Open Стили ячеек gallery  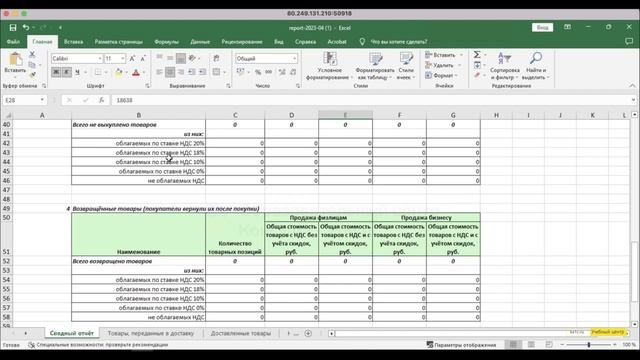pyautogui.click(x=406, y=66)
